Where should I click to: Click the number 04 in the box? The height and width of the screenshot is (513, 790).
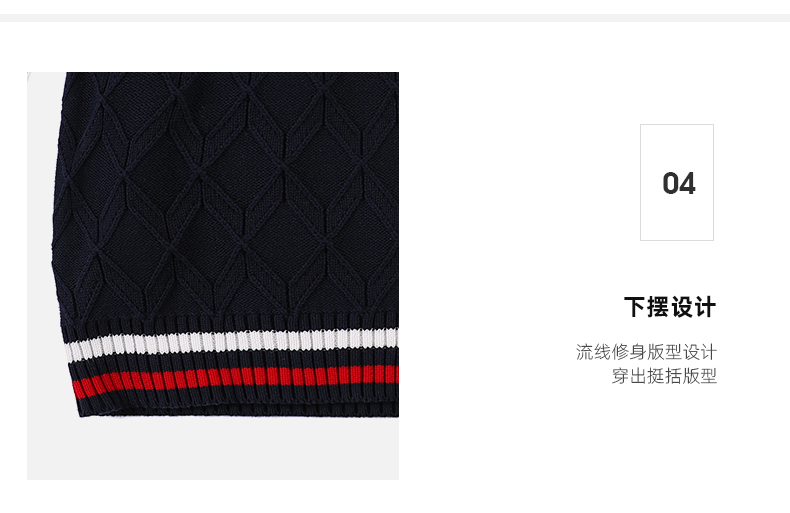pos(679,183)
